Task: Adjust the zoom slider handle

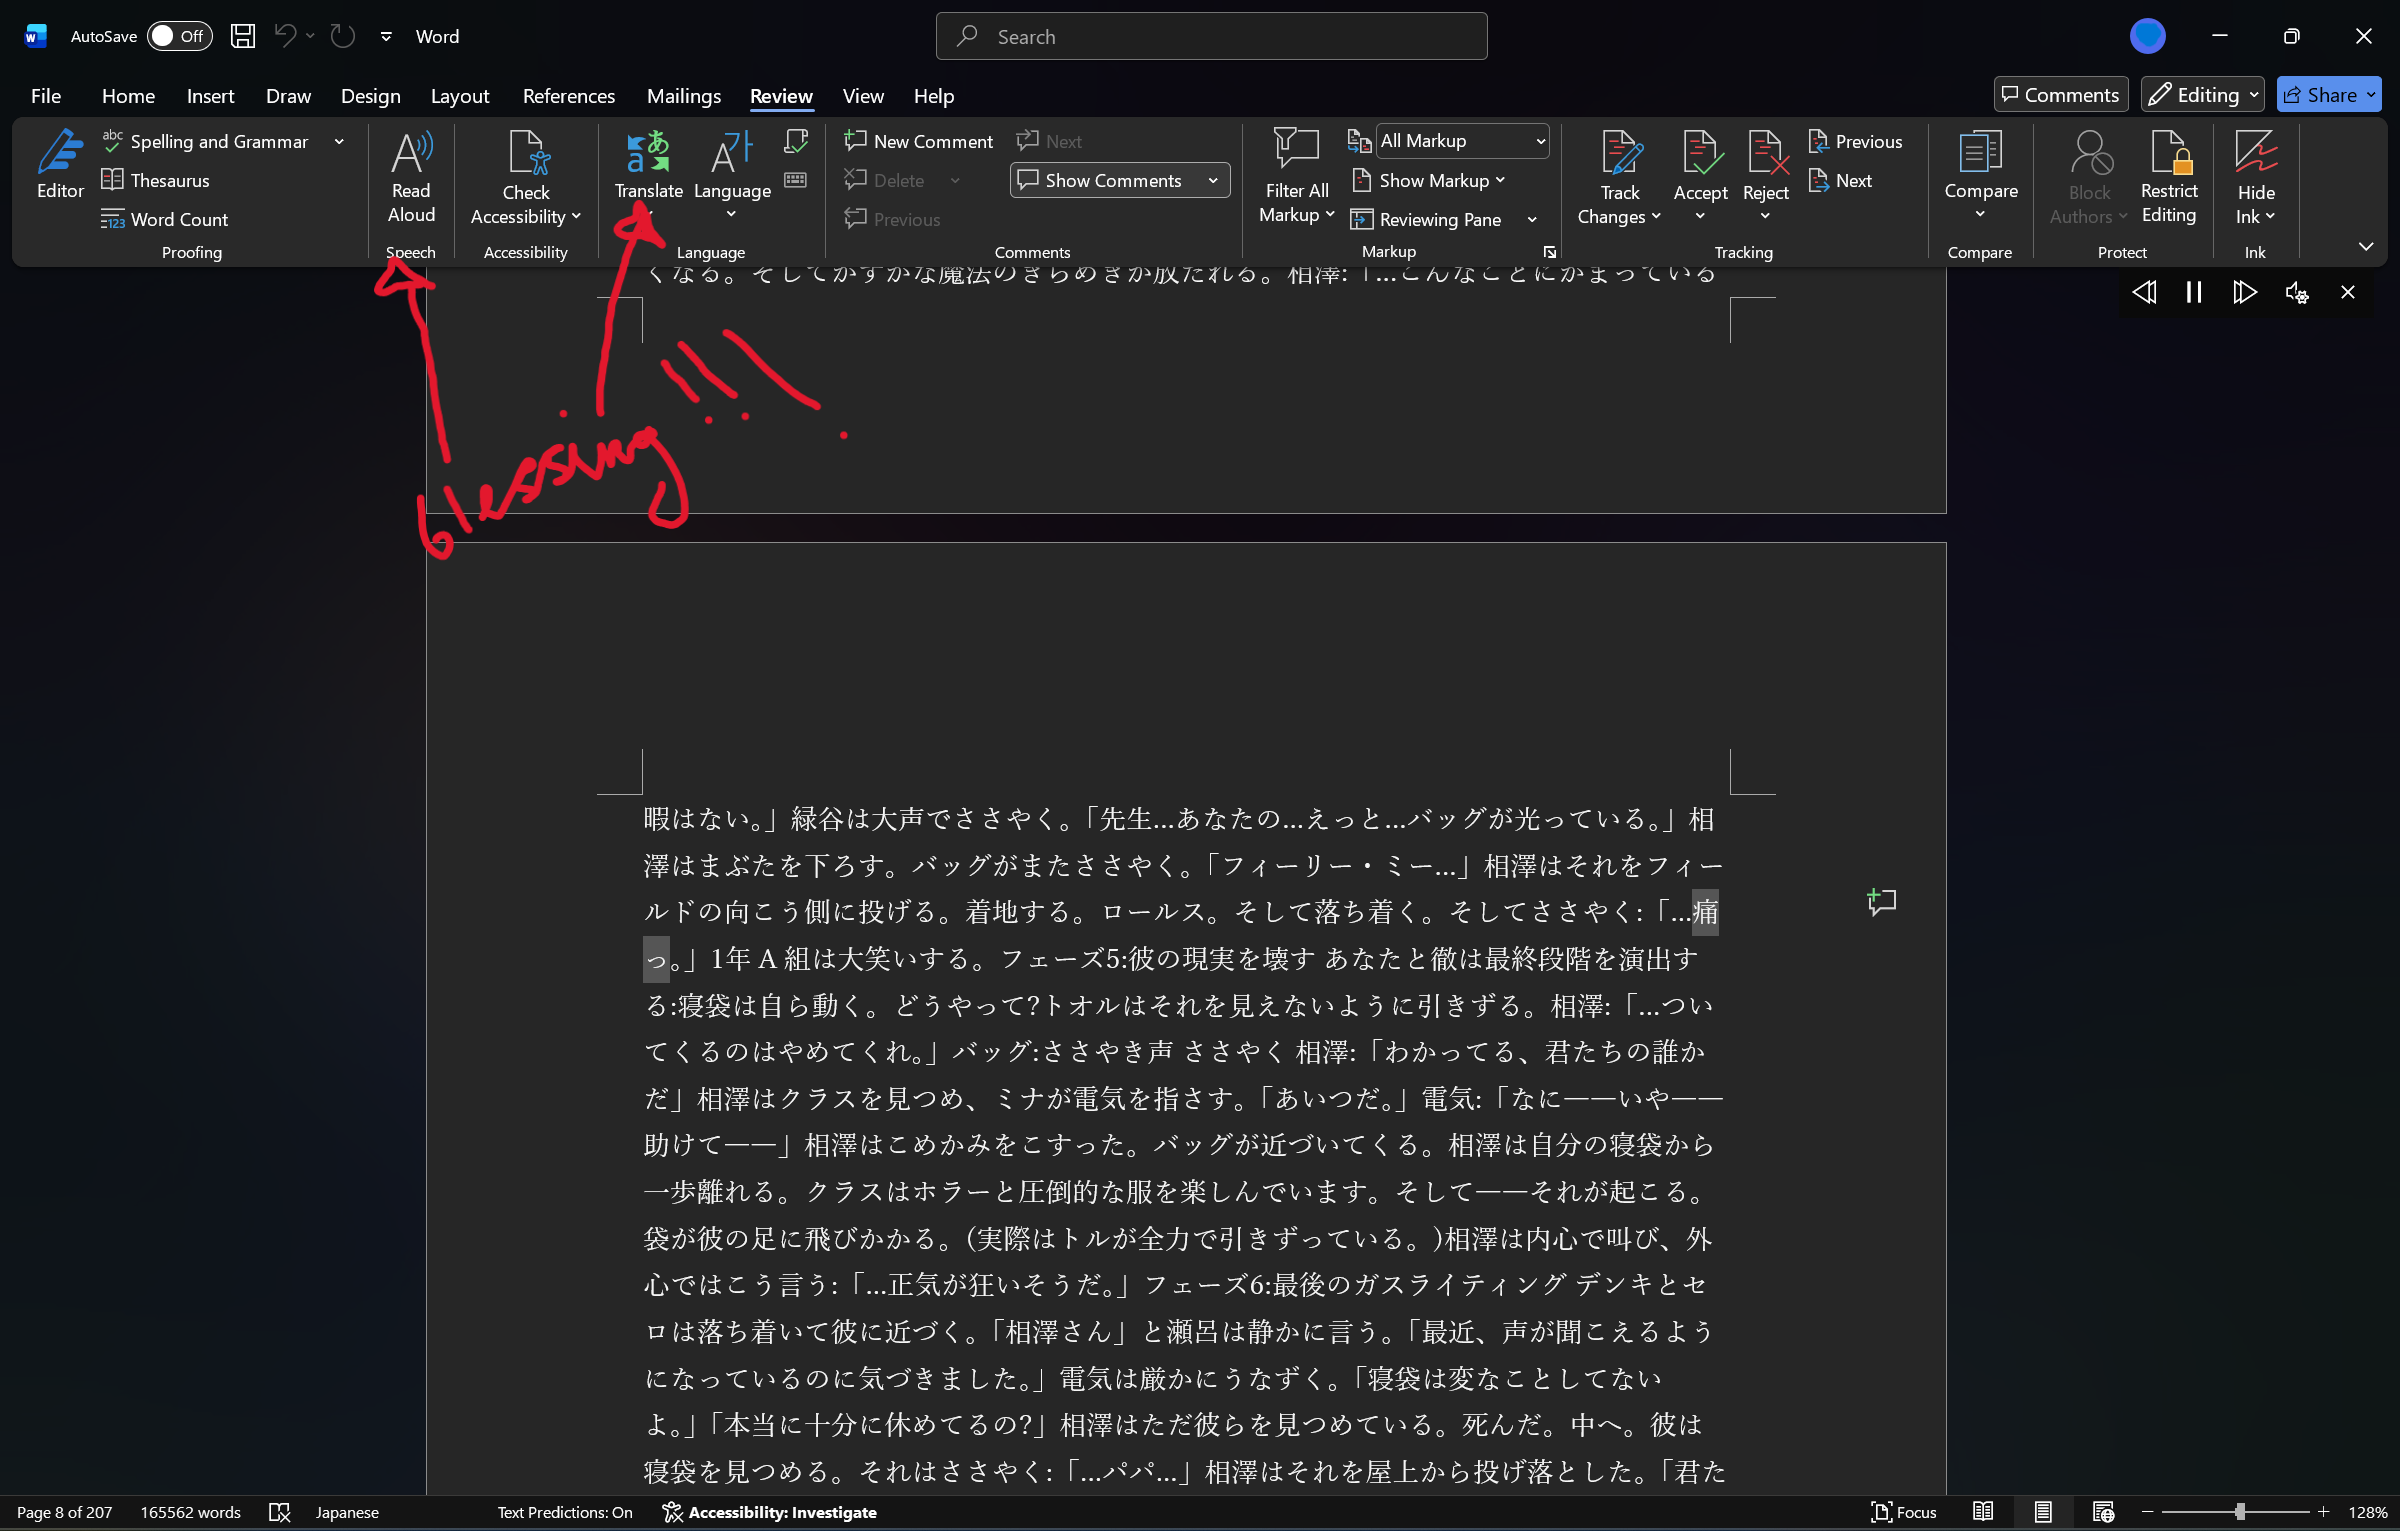Action: point(2240,1512)
